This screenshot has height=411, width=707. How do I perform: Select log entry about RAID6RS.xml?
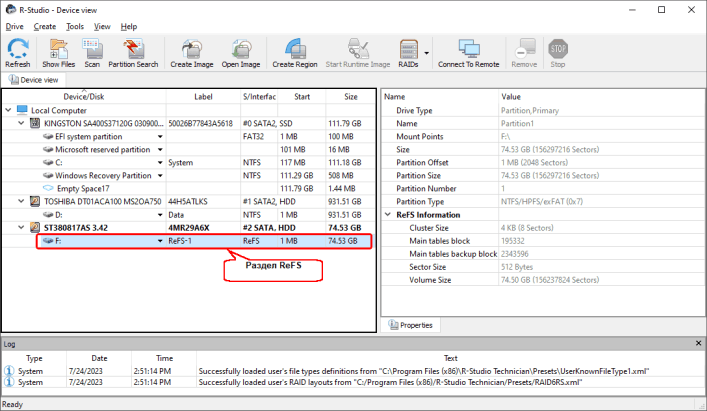(354, 382)
